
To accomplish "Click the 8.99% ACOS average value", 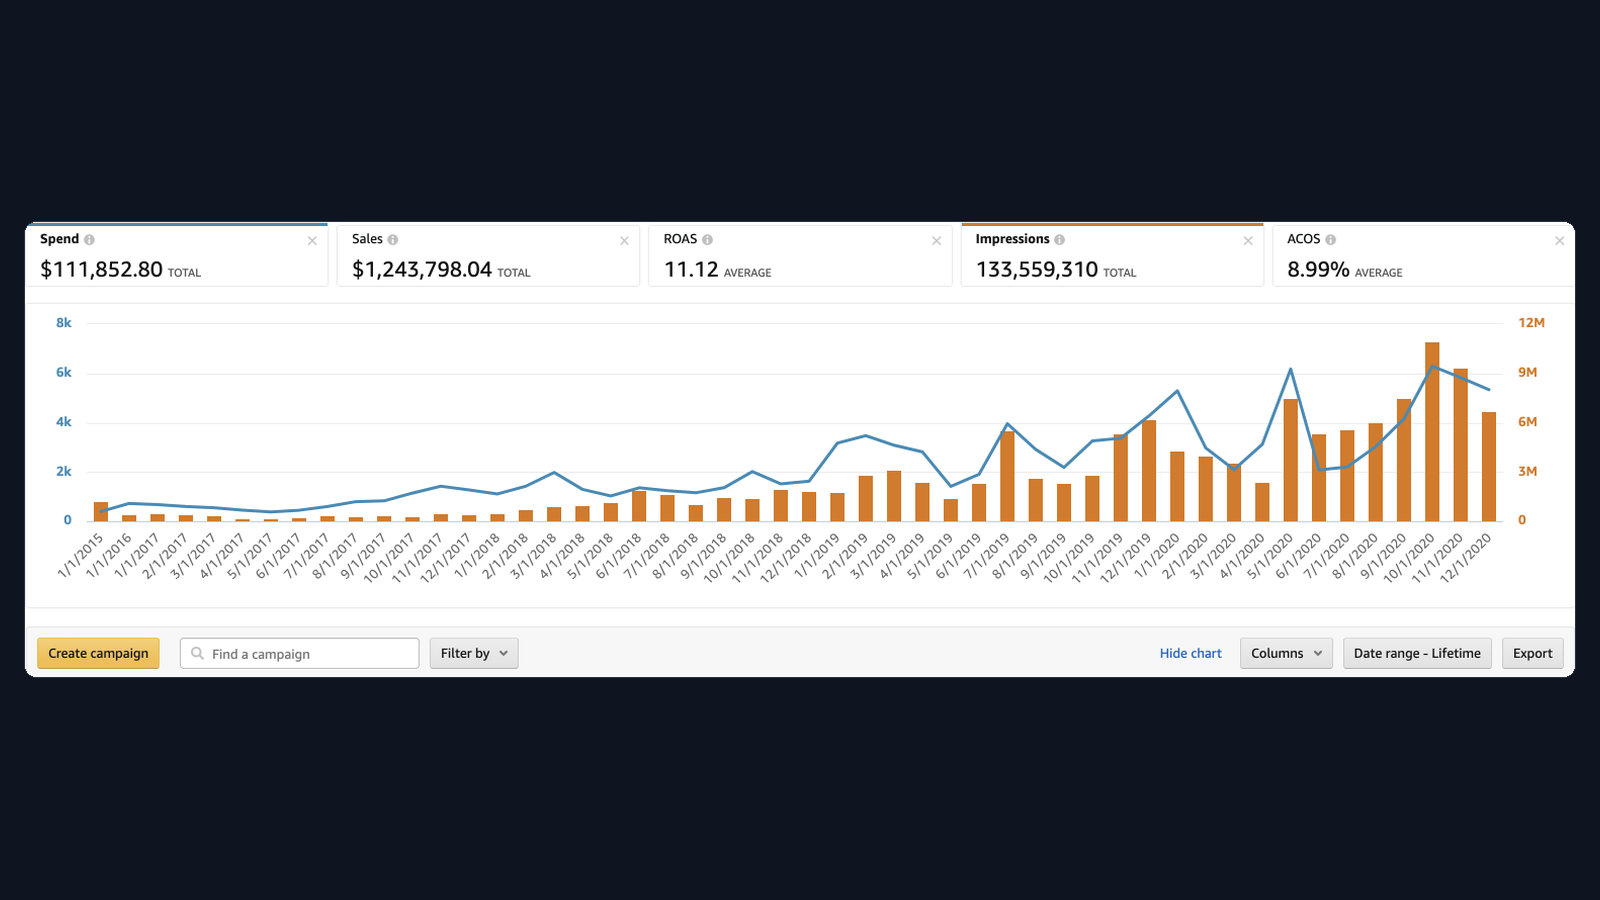I will (x=1318, y=269).
